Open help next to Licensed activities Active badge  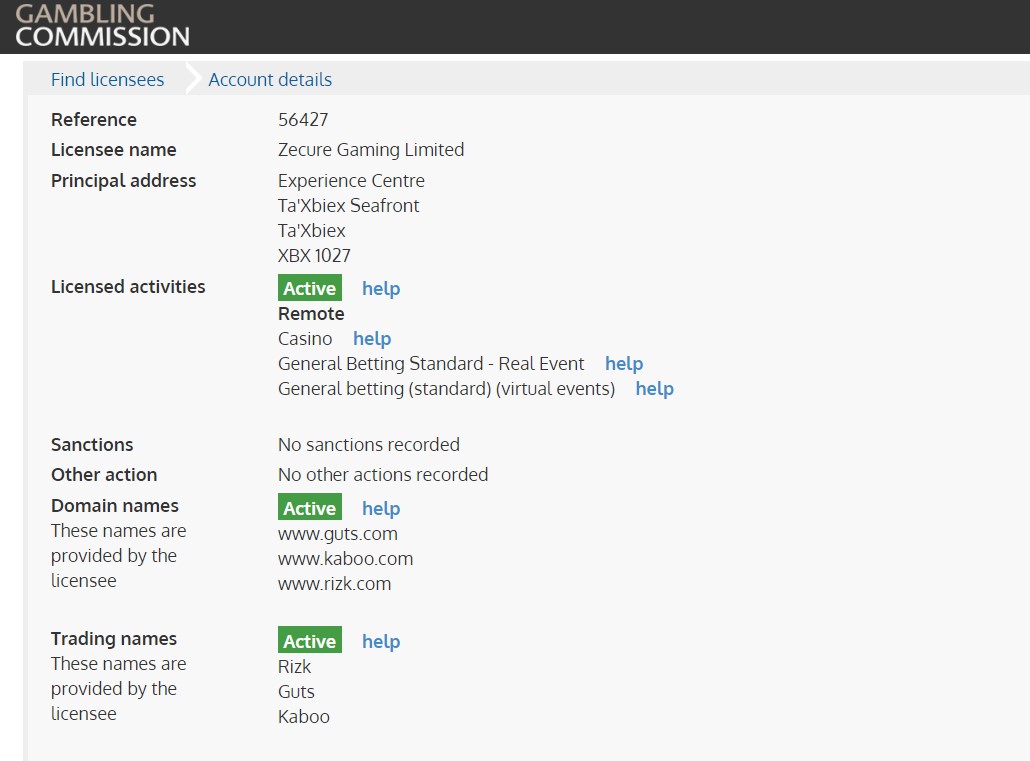381,288
